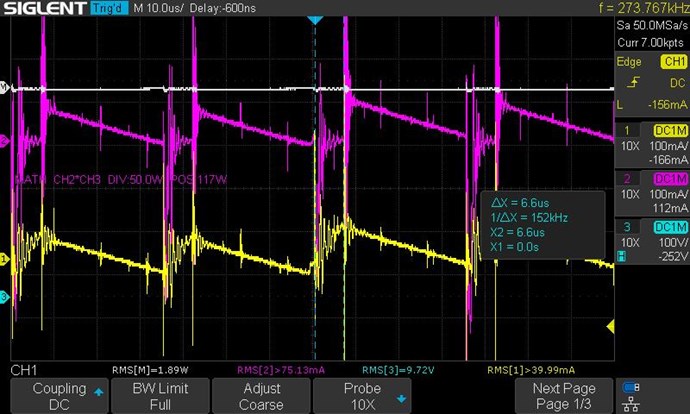The width and height of the screenshot is (690, 414).
Task: Click channel 2 scale 100mA/
Action: click(x=668, y=194)
